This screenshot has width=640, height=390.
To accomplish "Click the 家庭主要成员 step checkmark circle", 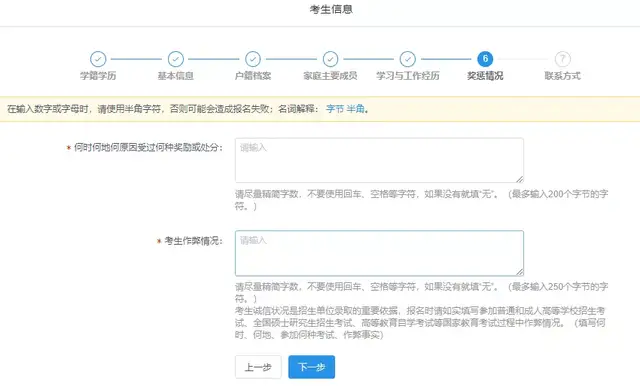I will coord(330,59).
